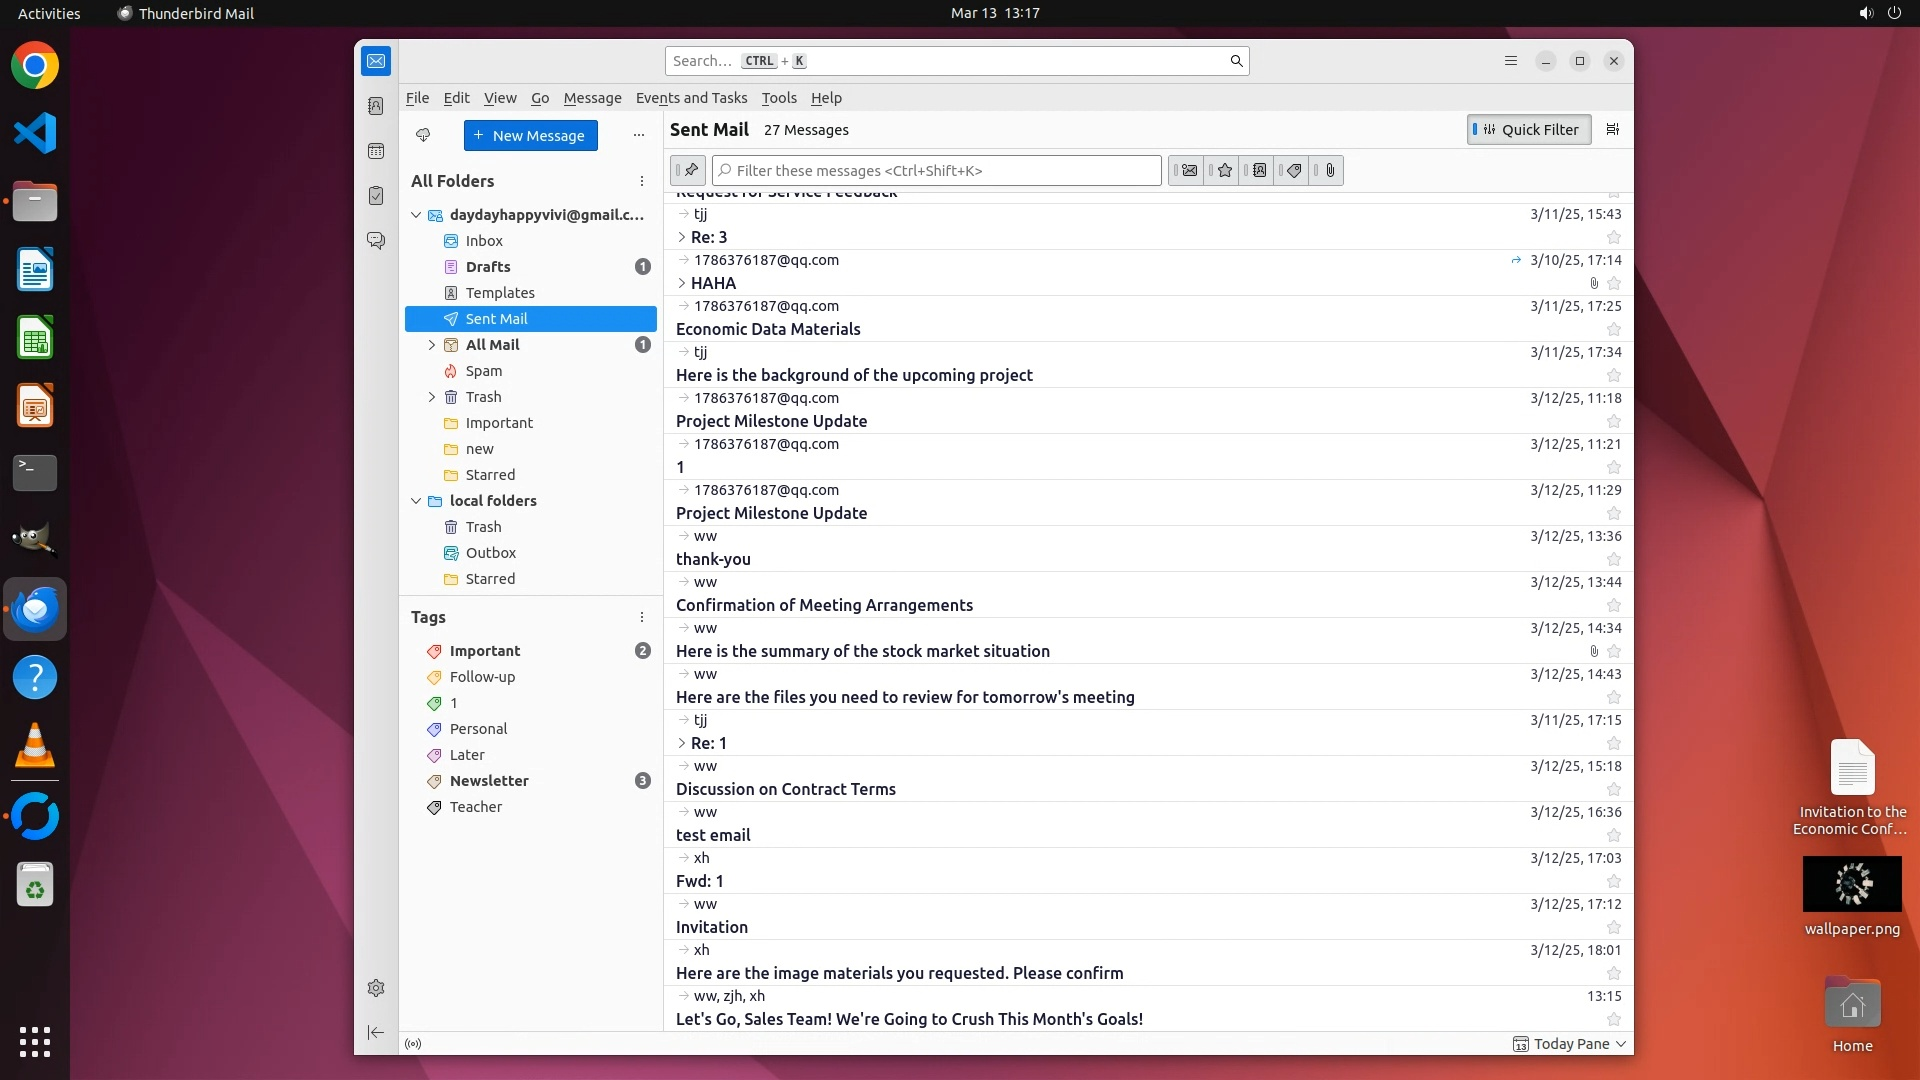This screenshot has width=1920, height=1080.
Task: Open the Address Book from the sidebar
Action: 376,106
